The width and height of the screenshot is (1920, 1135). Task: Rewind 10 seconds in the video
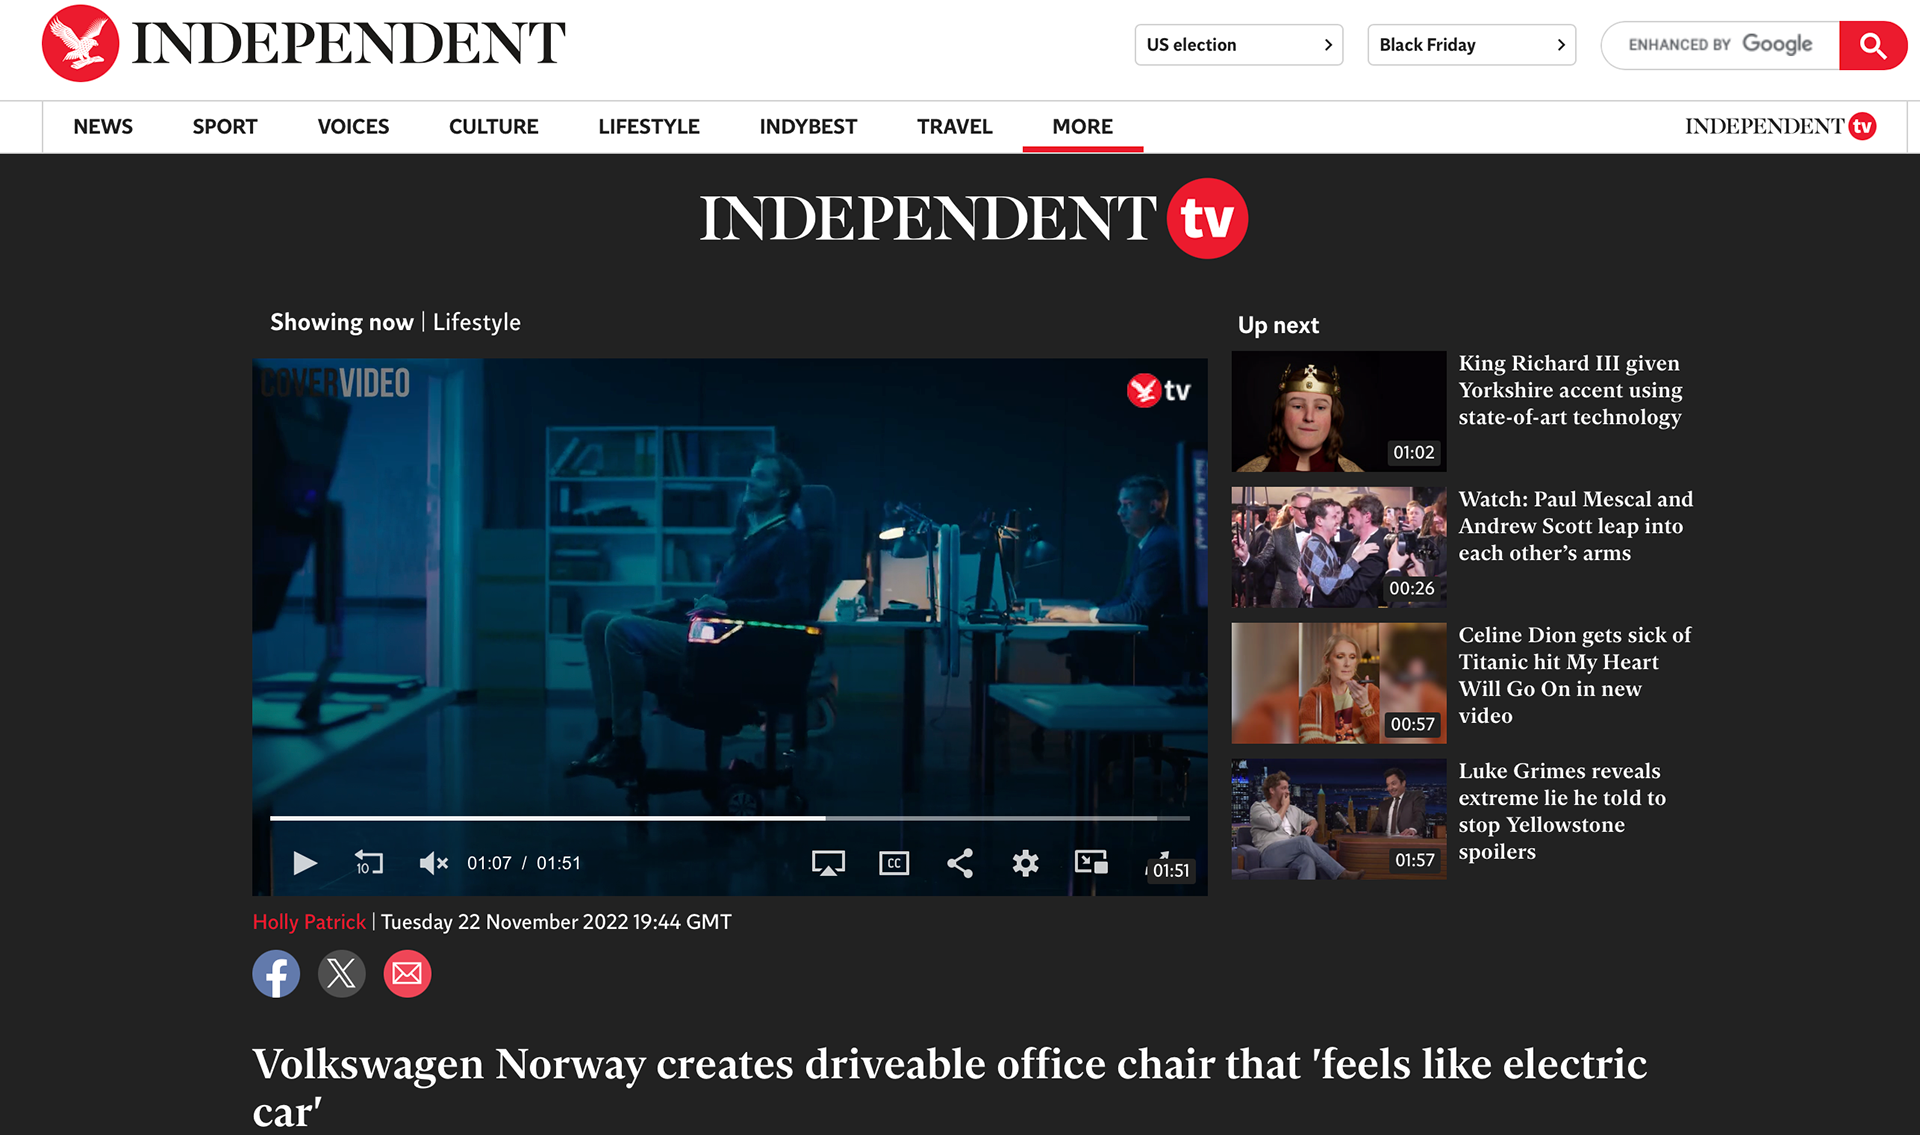pos(369,863)
